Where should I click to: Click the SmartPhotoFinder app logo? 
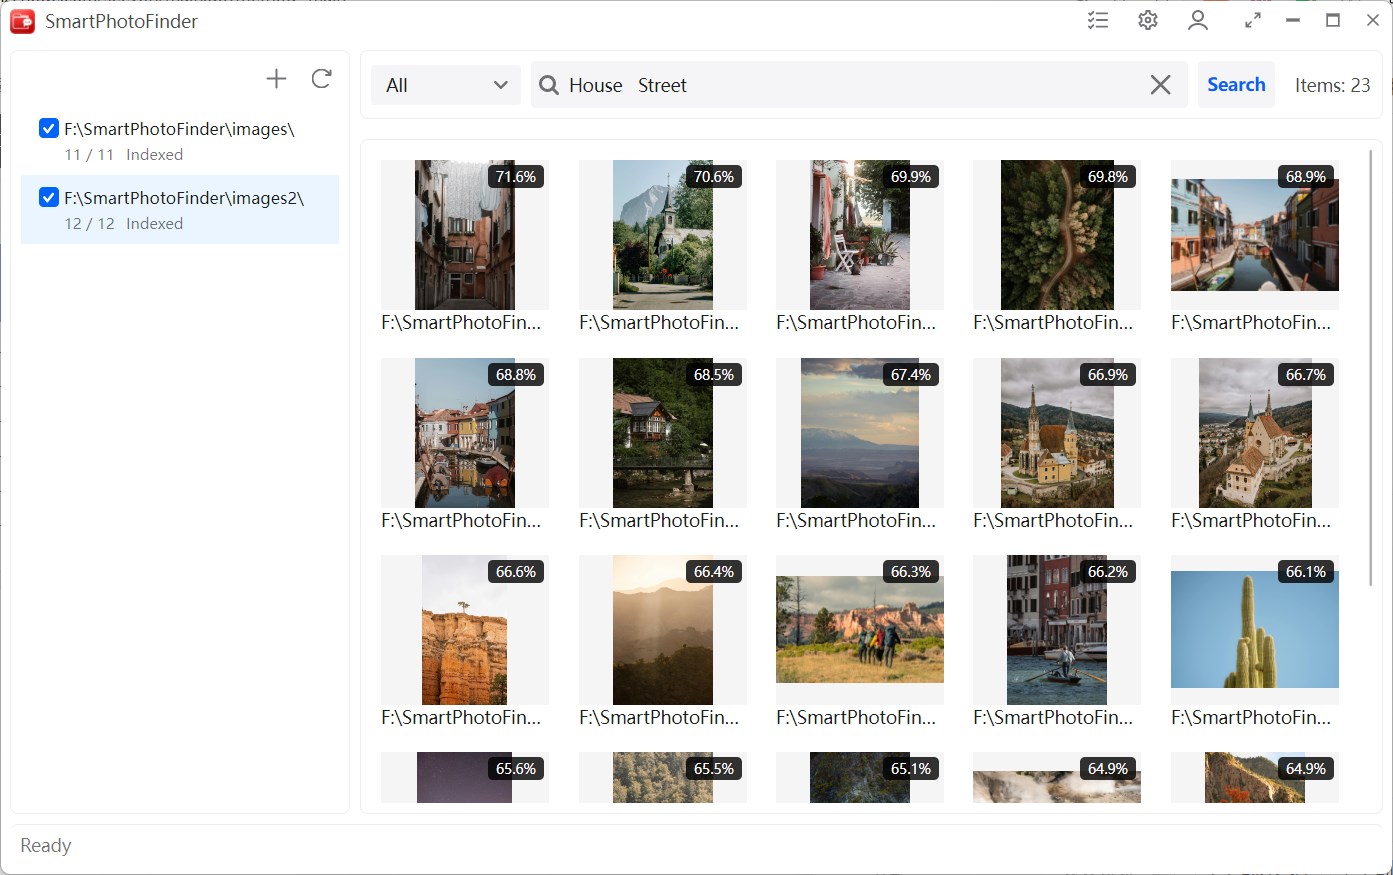click(22, 21)
